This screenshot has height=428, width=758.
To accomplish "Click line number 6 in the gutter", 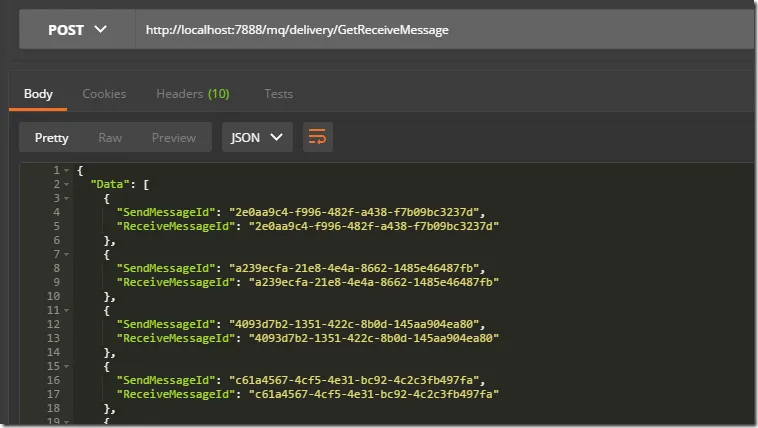I will pos(57,240).
